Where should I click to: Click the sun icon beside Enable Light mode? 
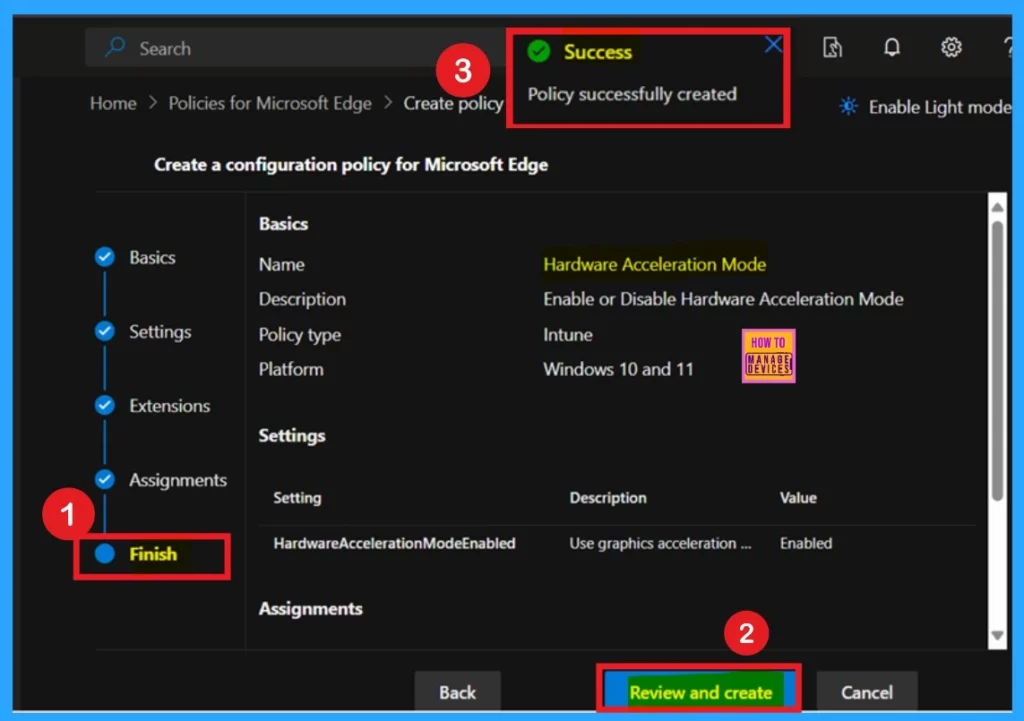click(x=848, y=106)
